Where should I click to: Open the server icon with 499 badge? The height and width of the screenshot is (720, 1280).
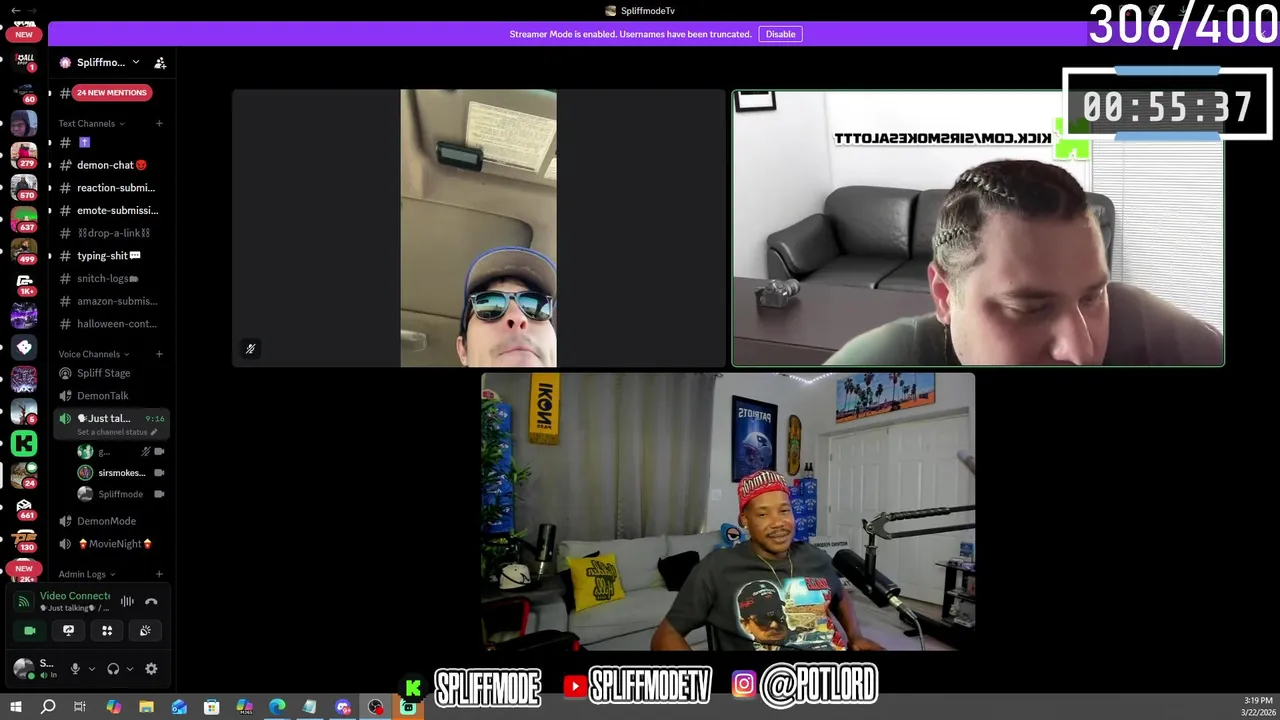coord(24,251)
